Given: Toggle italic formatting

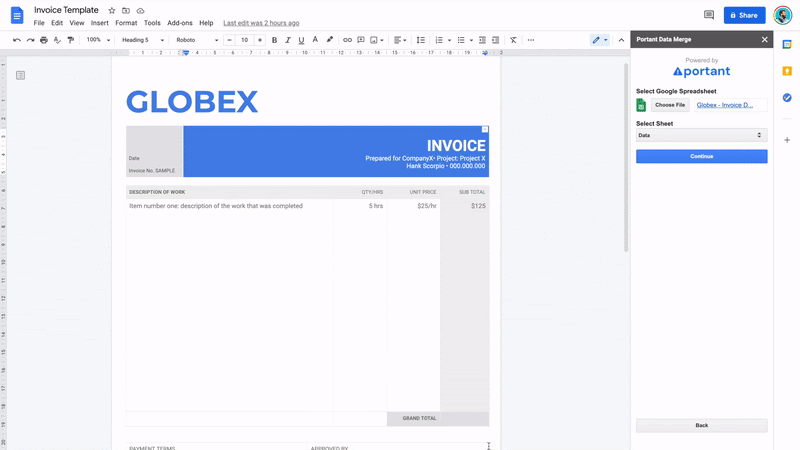Looking at the screenshot, I should pos(288,40).
